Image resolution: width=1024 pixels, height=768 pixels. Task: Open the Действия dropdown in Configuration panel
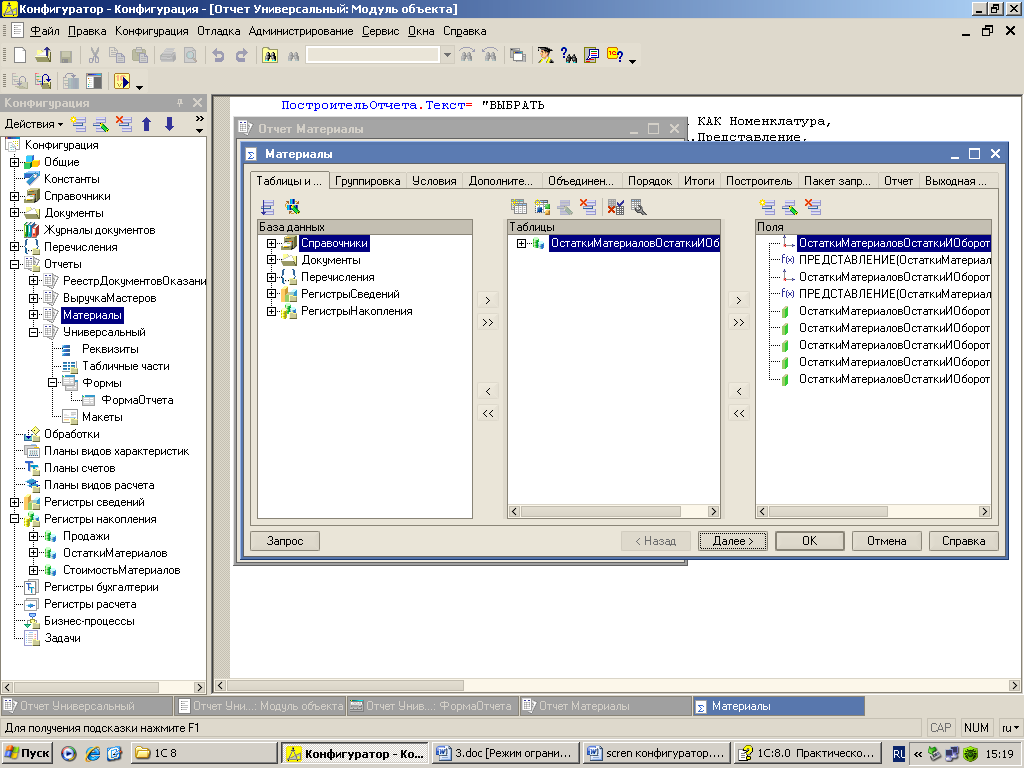(x=34, y=124)
